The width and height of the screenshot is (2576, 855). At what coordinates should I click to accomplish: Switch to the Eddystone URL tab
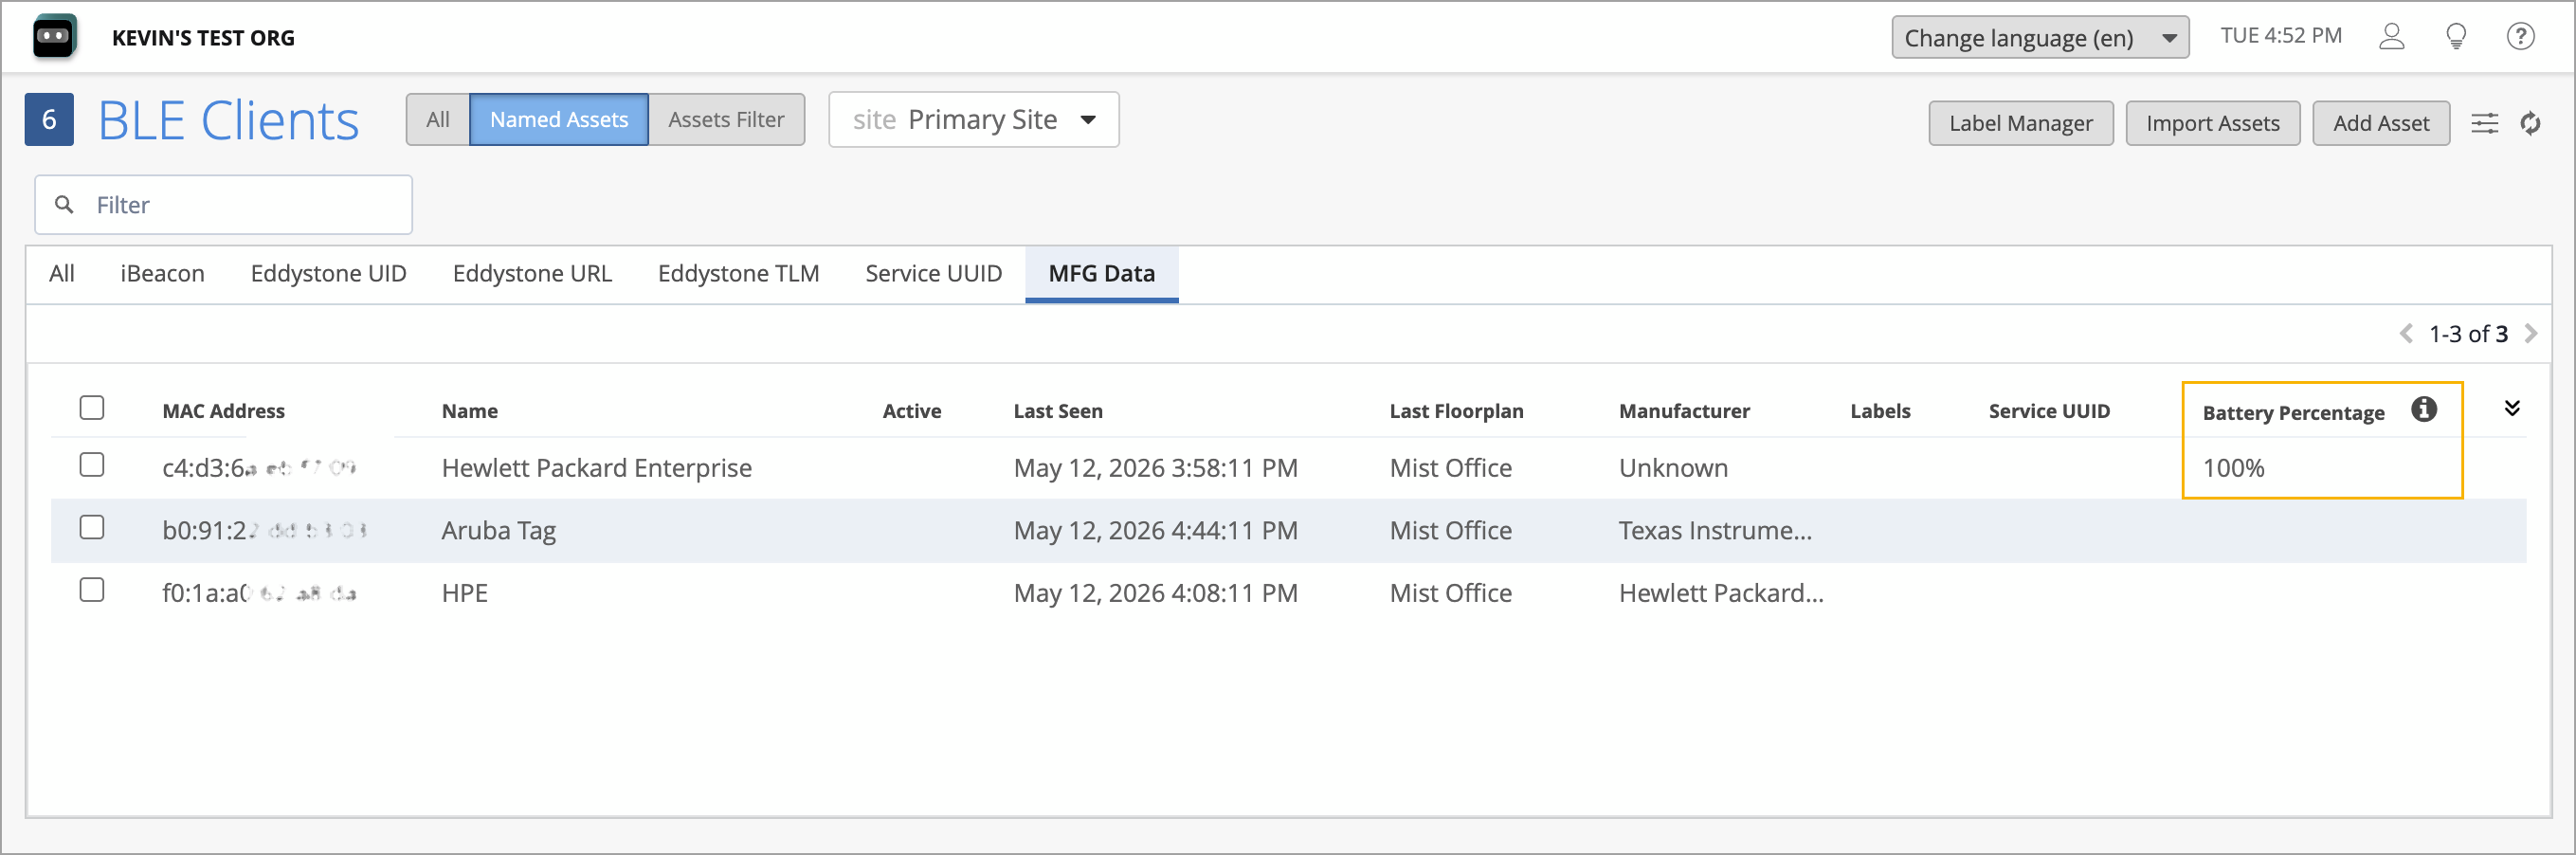tap(532, 274)
